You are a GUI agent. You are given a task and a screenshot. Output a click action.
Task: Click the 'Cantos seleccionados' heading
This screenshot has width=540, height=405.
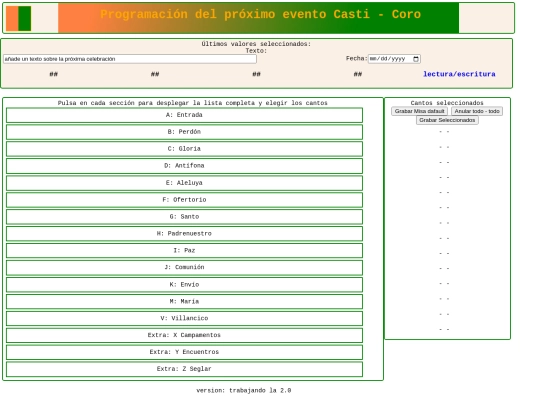click(447, 103)
